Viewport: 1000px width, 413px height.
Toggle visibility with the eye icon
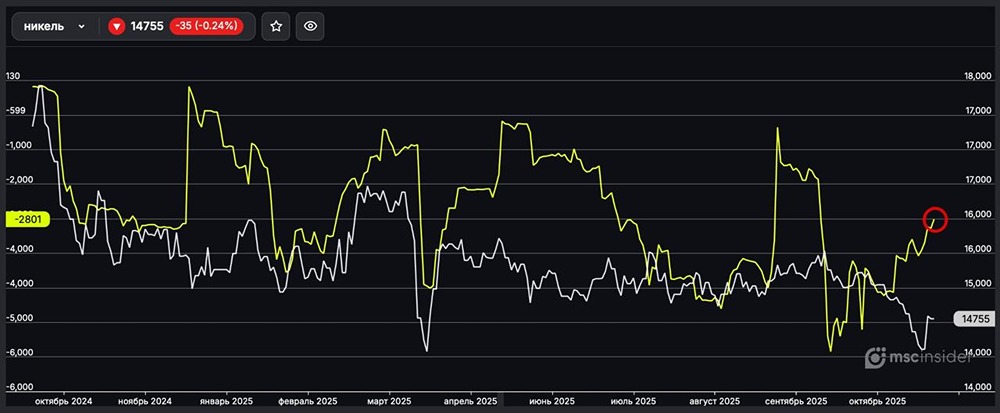(x=310, y=26)
